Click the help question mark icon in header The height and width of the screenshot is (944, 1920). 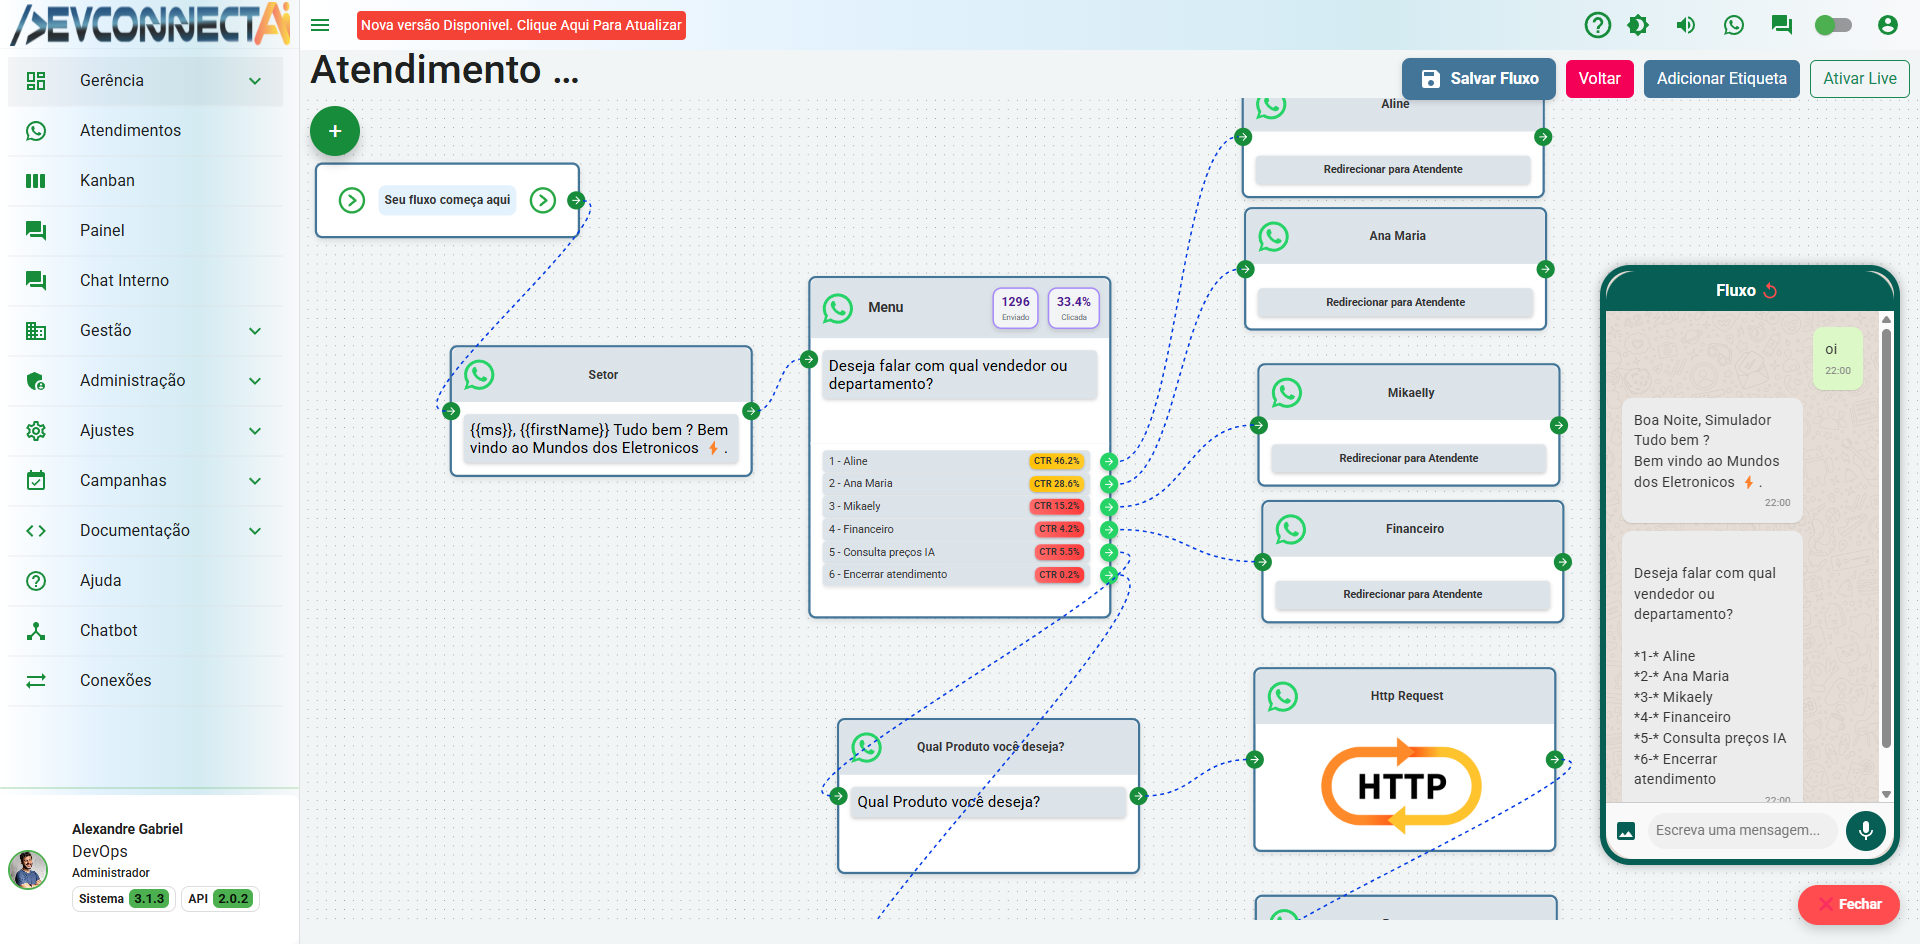1598,25
